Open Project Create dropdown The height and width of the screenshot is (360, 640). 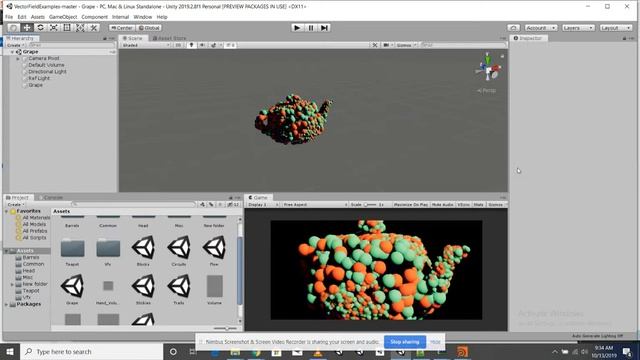click(16, 204)
